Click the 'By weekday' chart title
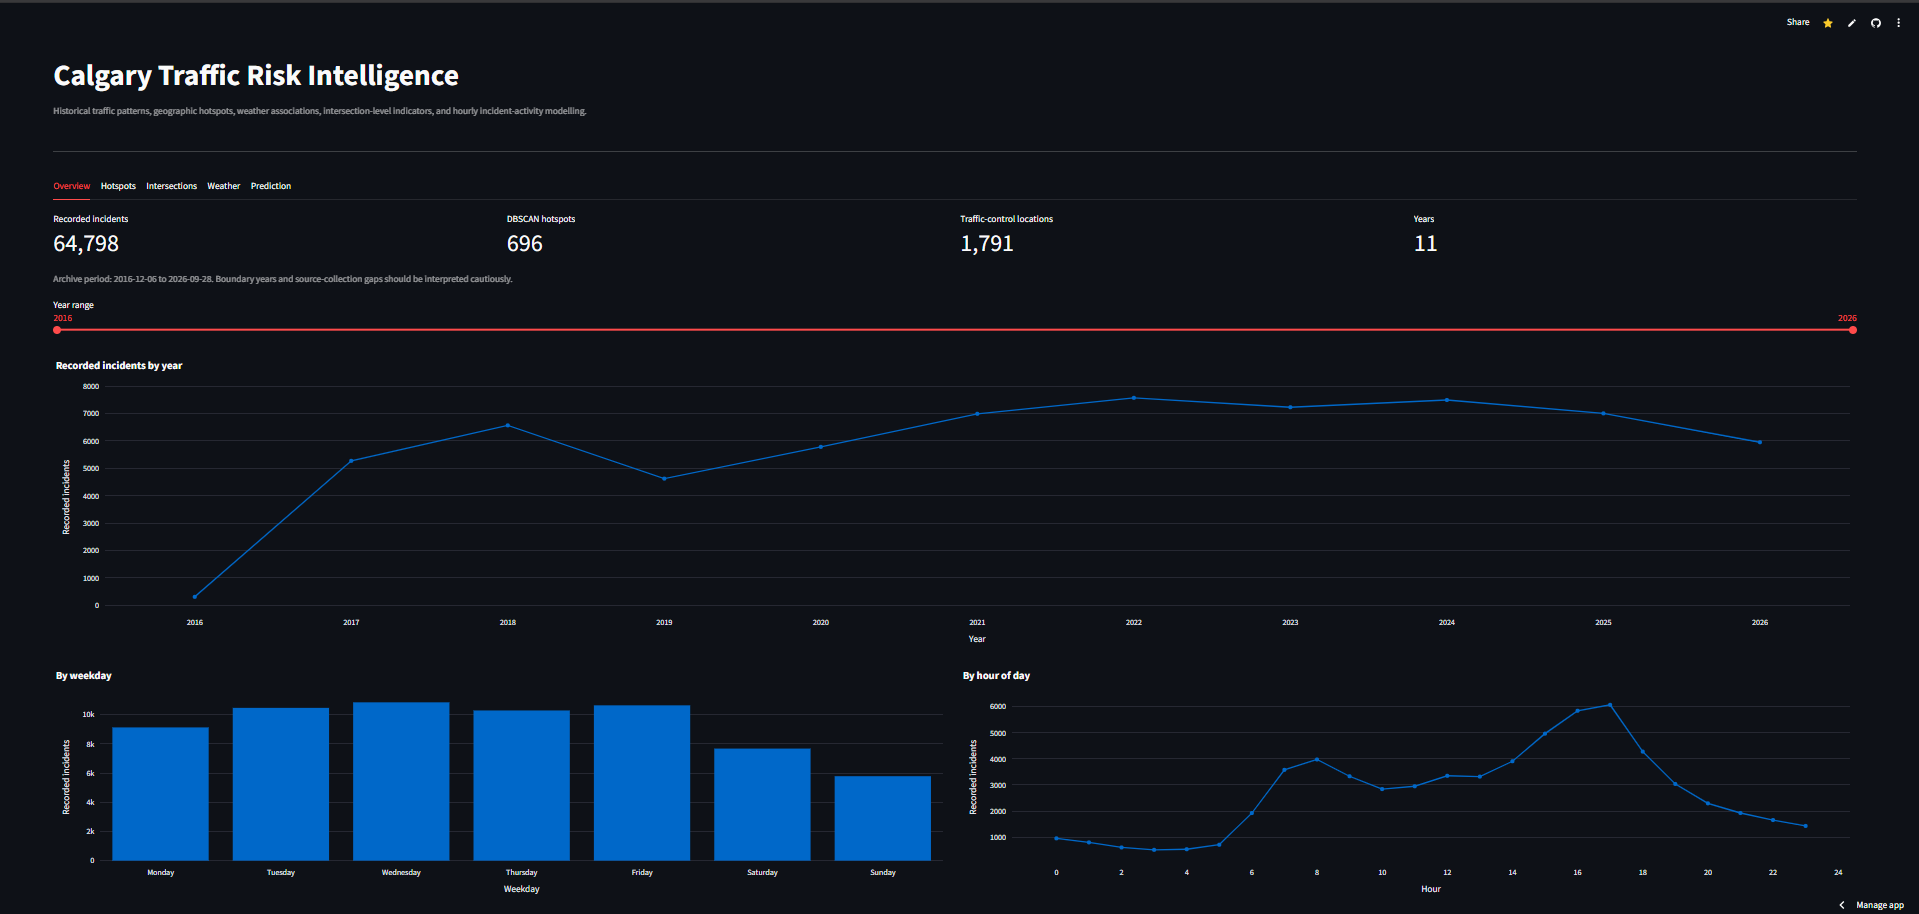 tap(84, 676)
